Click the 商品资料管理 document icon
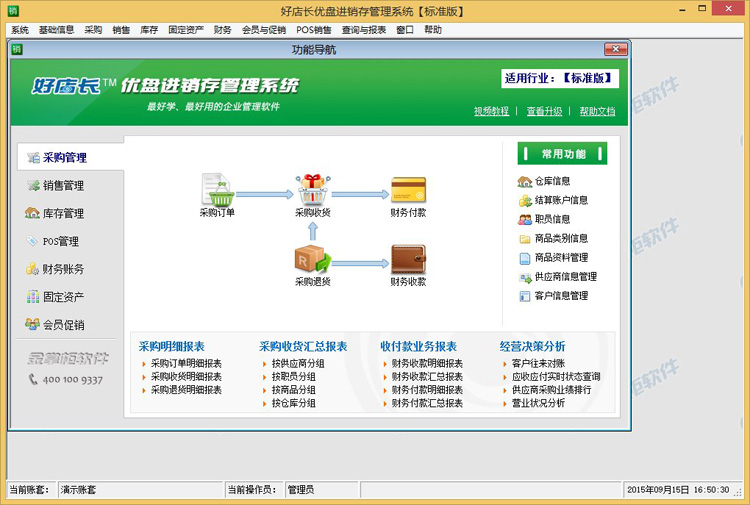The width and height of the screenshot is (750, 505). tap(525, 258)
